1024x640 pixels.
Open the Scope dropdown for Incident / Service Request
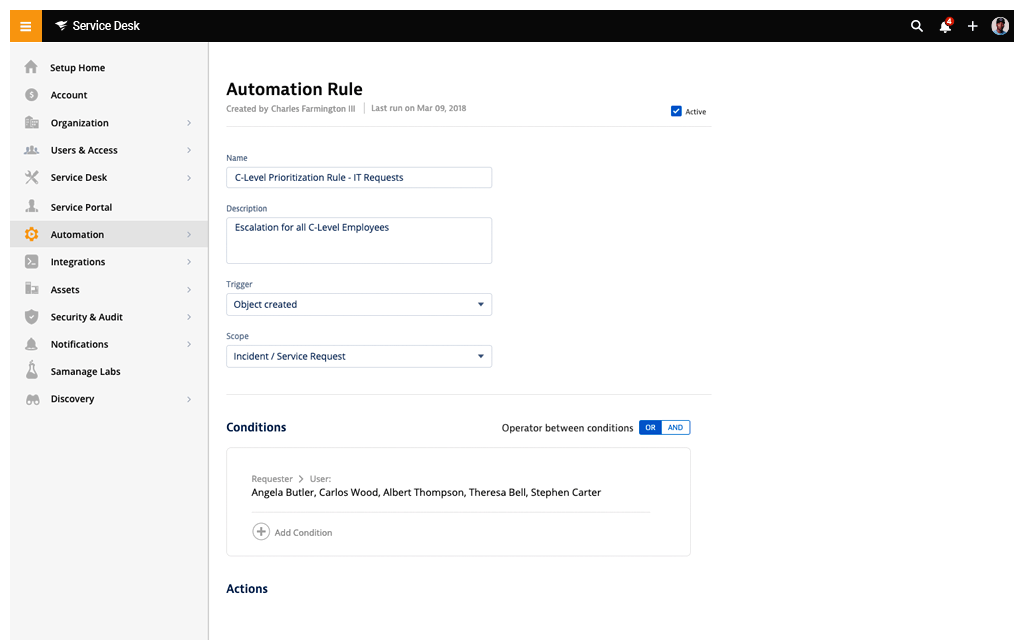tap(358, 356)
